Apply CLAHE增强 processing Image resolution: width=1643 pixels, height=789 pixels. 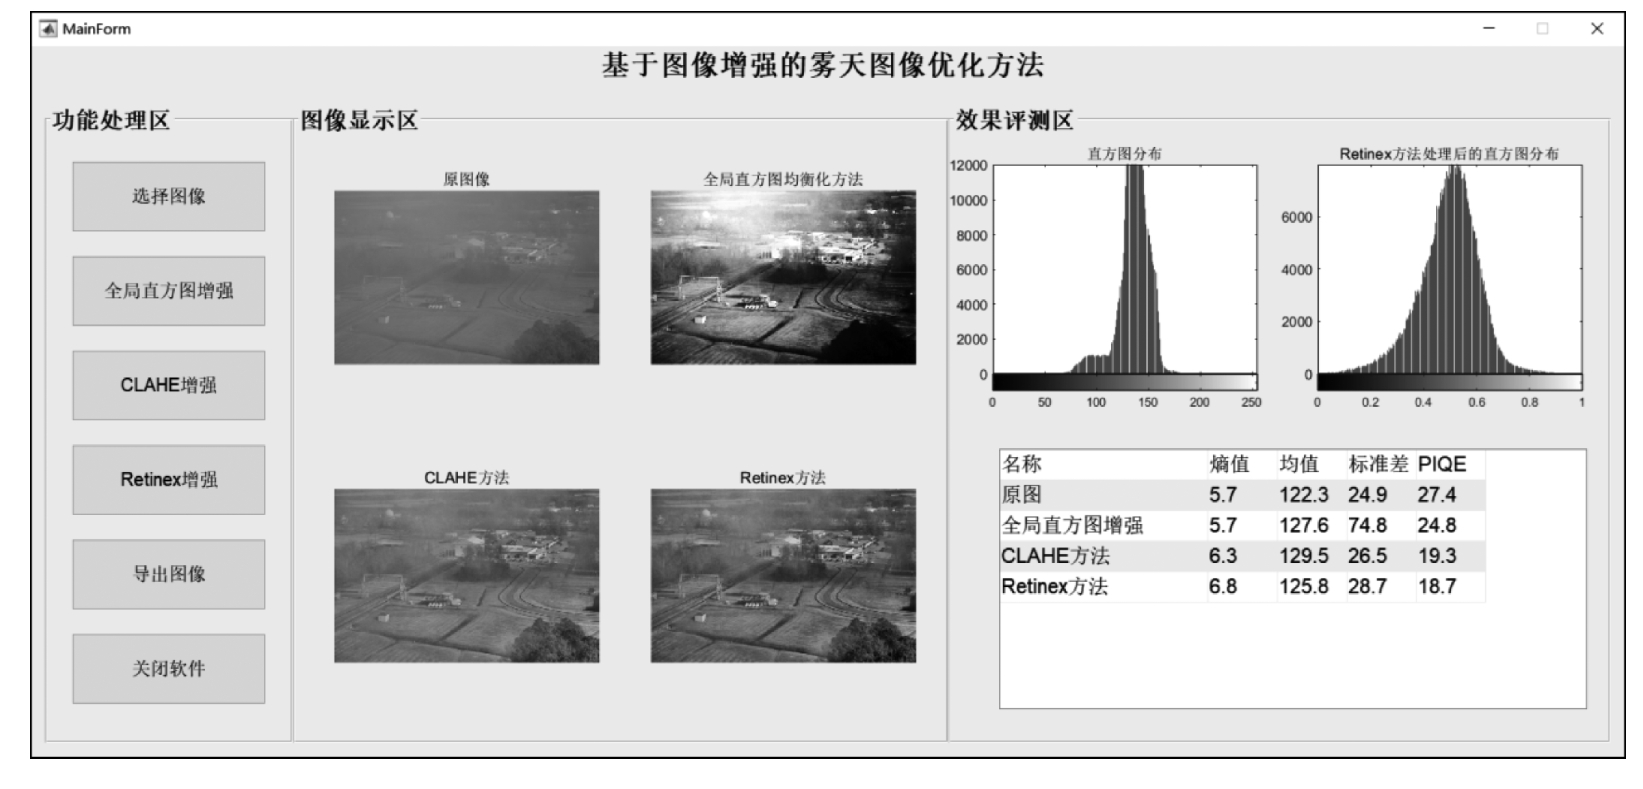pyautogui.click(x=168, y=385)
